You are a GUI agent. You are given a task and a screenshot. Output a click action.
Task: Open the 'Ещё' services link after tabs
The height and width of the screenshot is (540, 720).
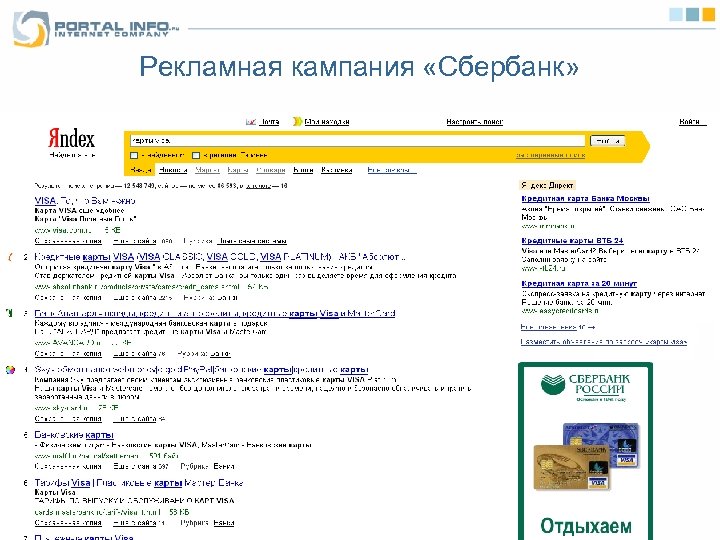coord(392,170)
